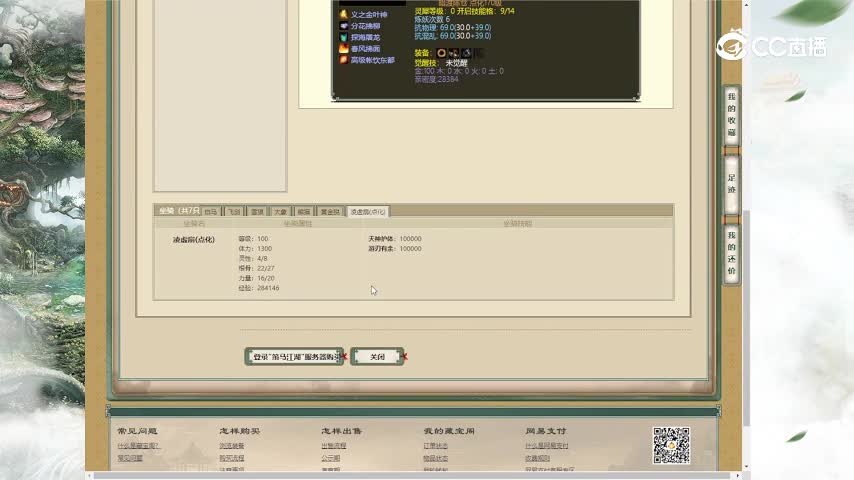Screen dimensions: 854x480
Task: Click the 春风拂面 flame skill icon
Action: pyautogui.click(x=343, y=48)
